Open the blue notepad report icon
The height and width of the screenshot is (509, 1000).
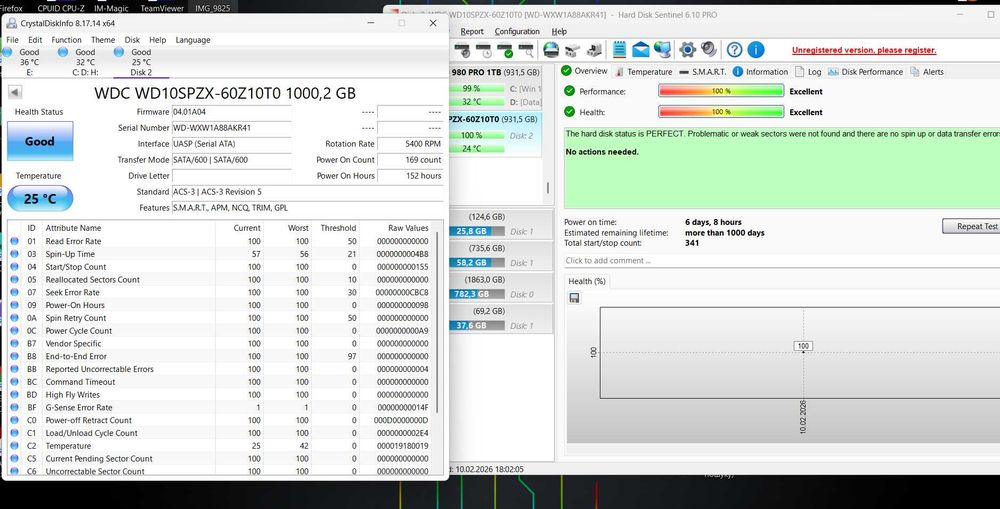[619, 50]
